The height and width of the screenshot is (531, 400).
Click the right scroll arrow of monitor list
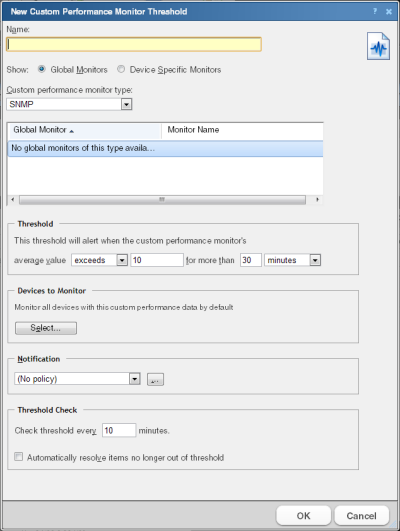click(x=317, y=199)
